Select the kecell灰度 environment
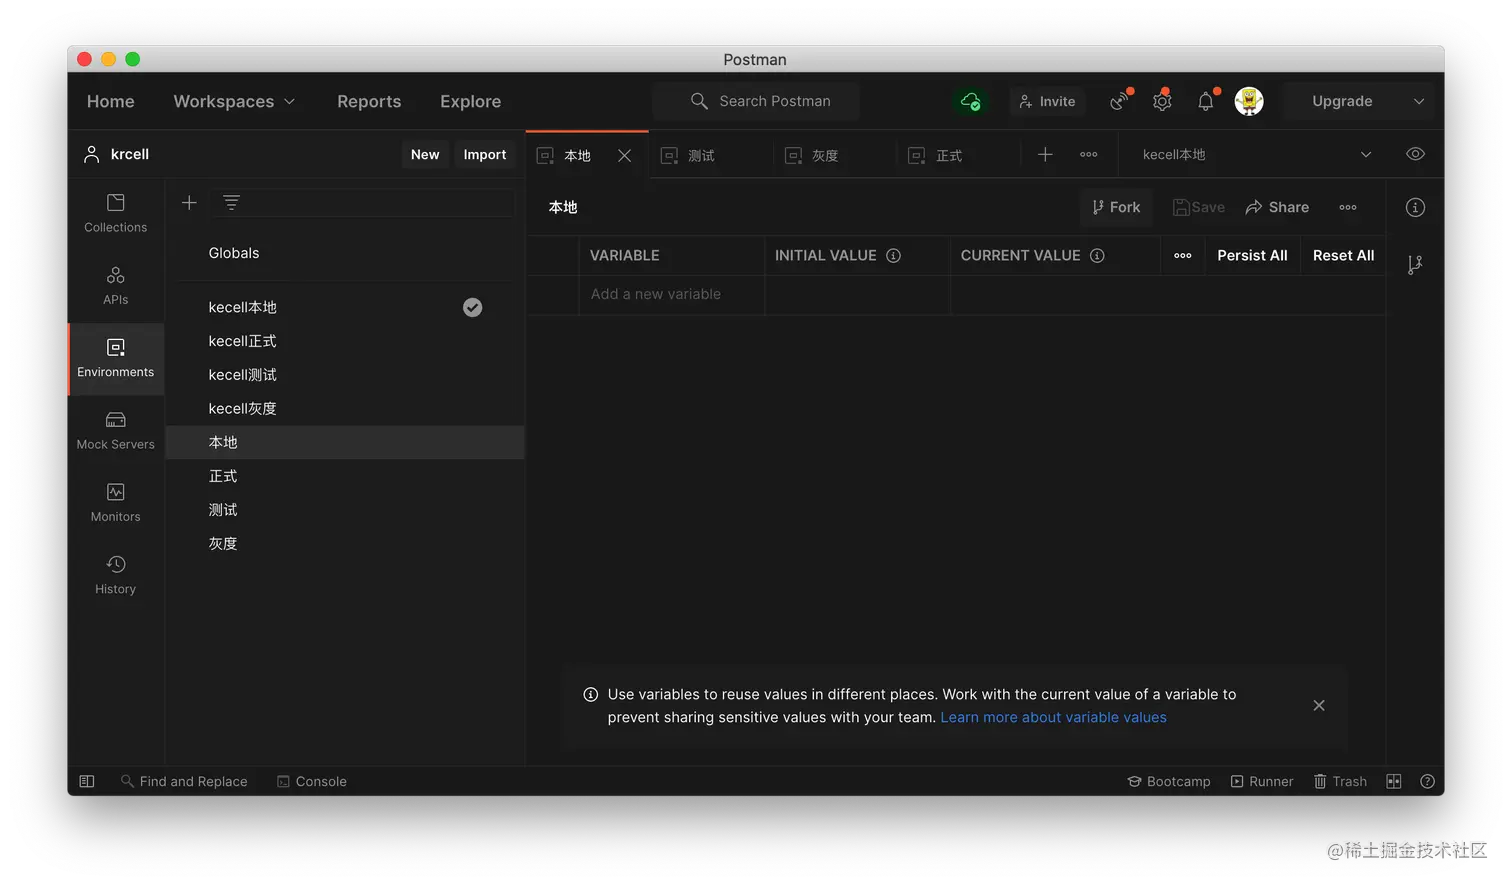Viewport: 1512px width, 885px height. tap(345, 408)
